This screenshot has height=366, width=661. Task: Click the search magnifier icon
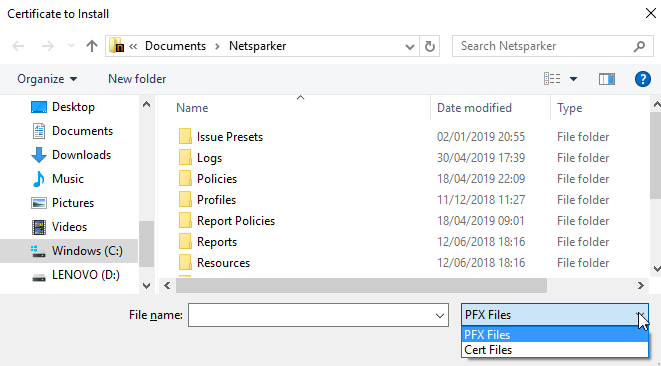click(639, 46)
